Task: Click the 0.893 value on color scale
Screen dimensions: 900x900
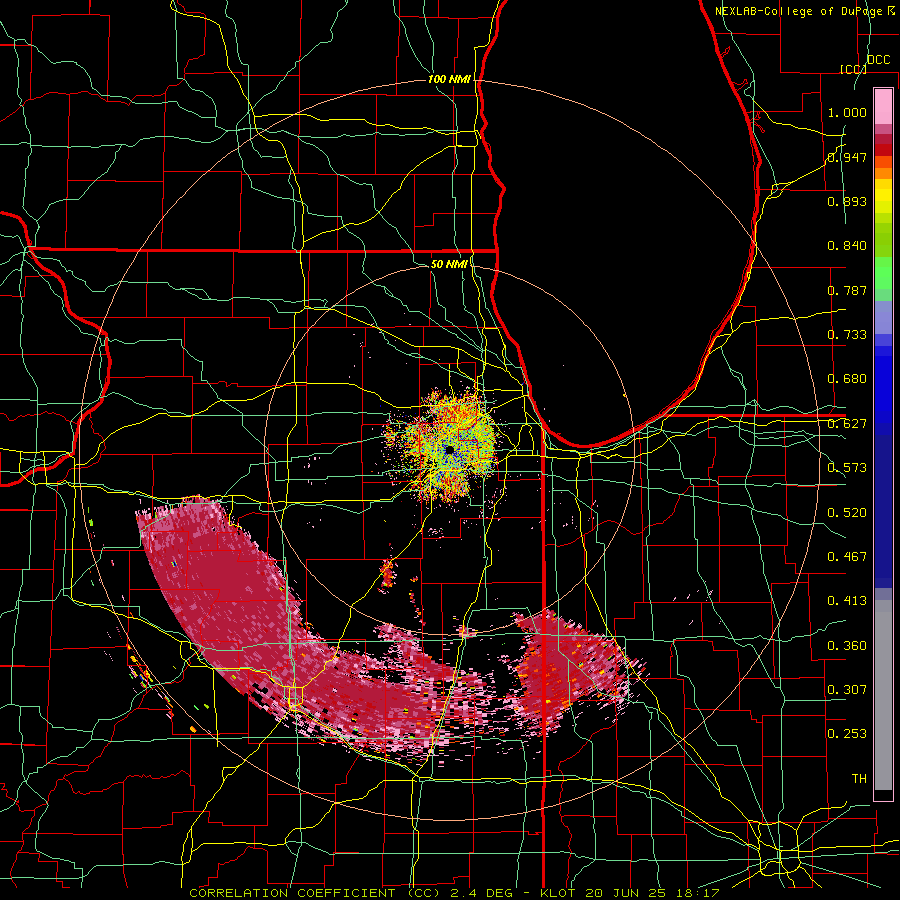Action: coord(847,201)
